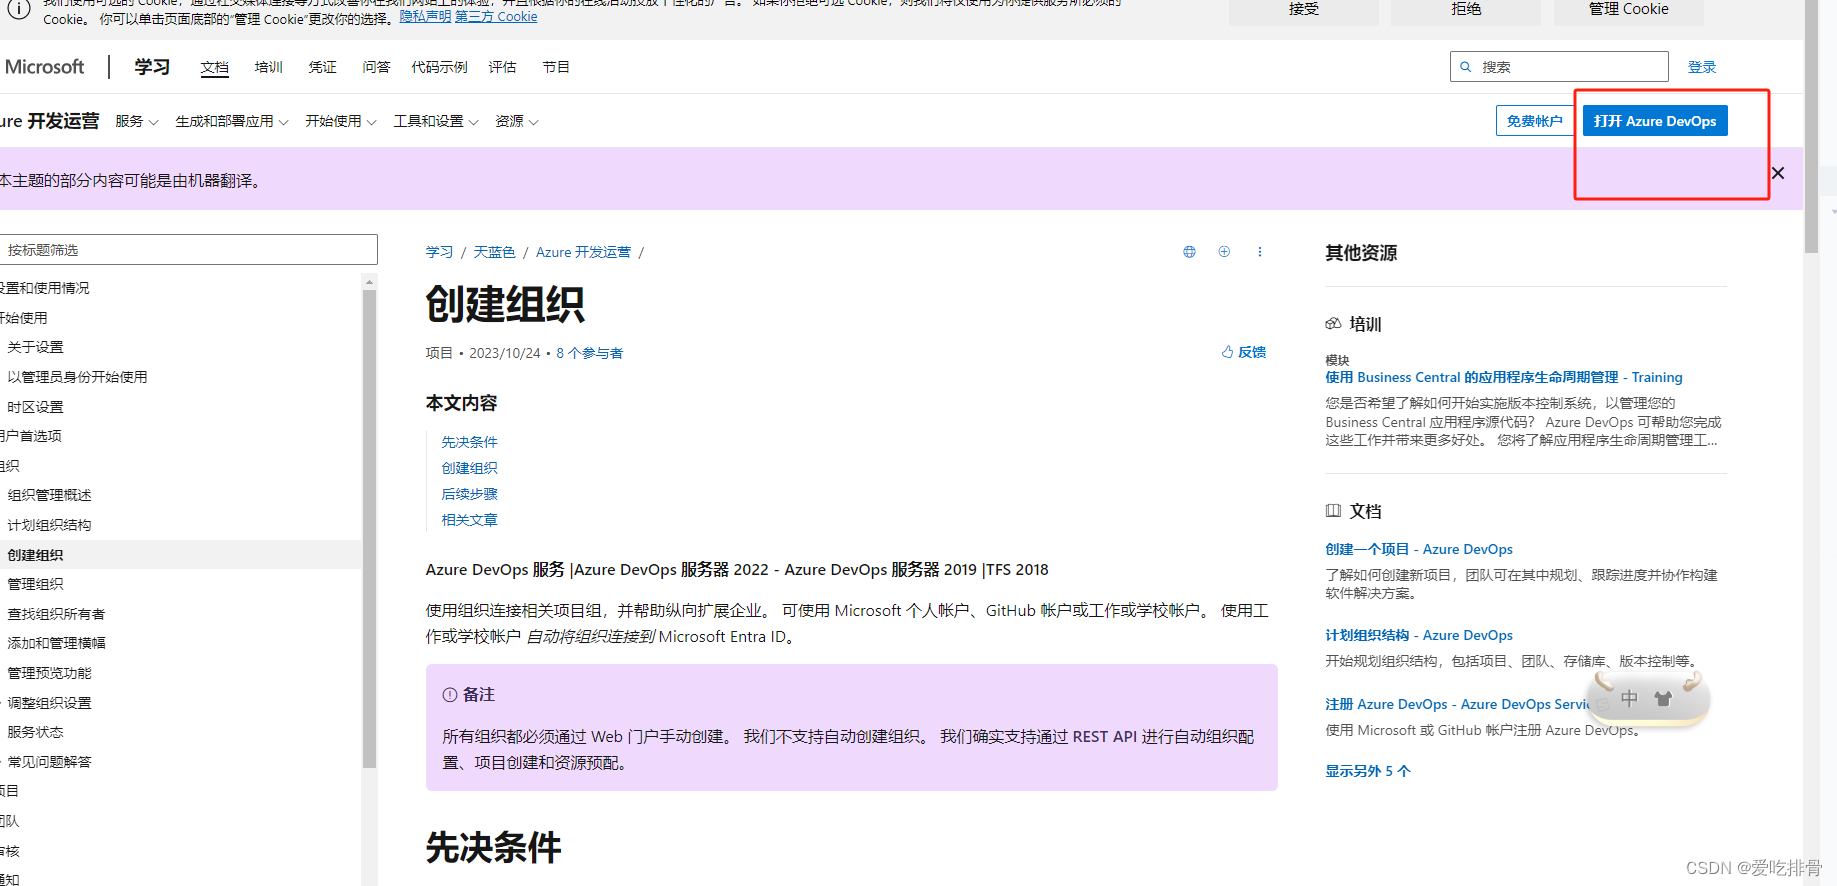Open the 培训 navigation item

coord(268,67)
